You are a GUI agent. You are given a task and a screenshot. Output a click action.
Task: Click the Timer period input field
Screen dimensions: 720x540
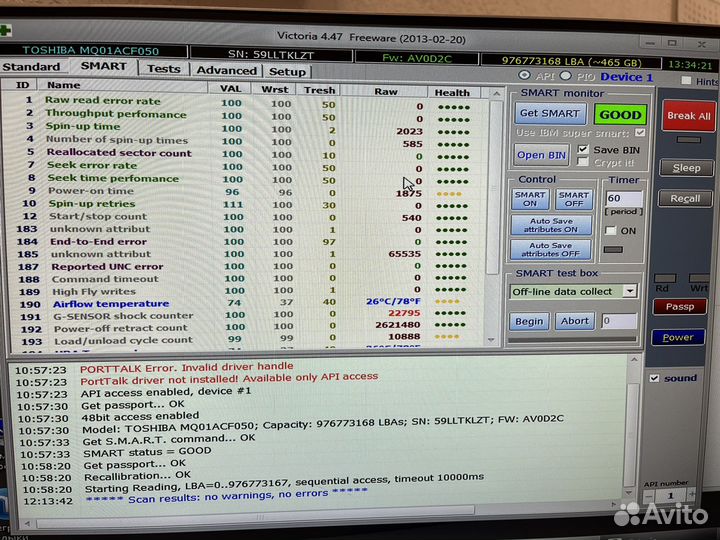[622, 199]
